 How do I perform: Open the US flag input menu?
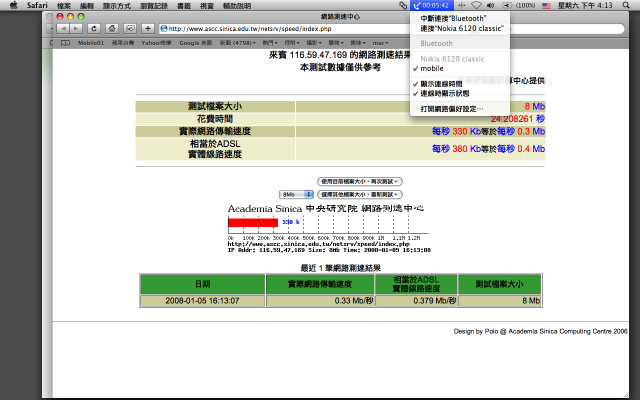(546, 5)
